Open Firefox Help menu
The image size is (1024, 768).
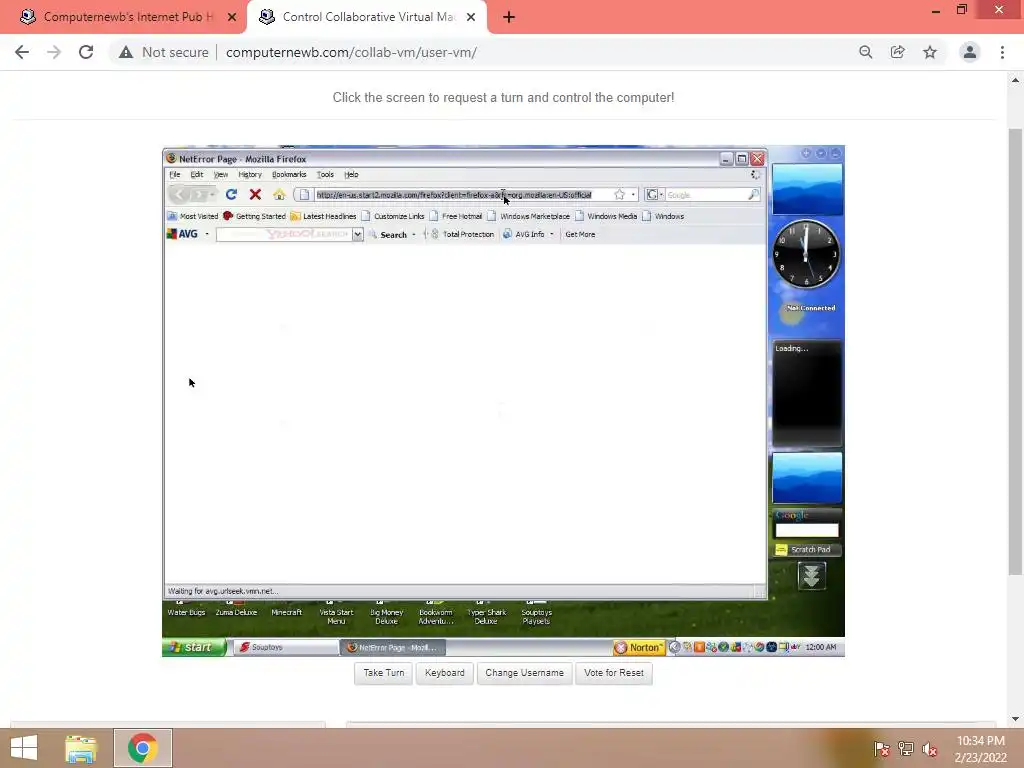[351, 174]
